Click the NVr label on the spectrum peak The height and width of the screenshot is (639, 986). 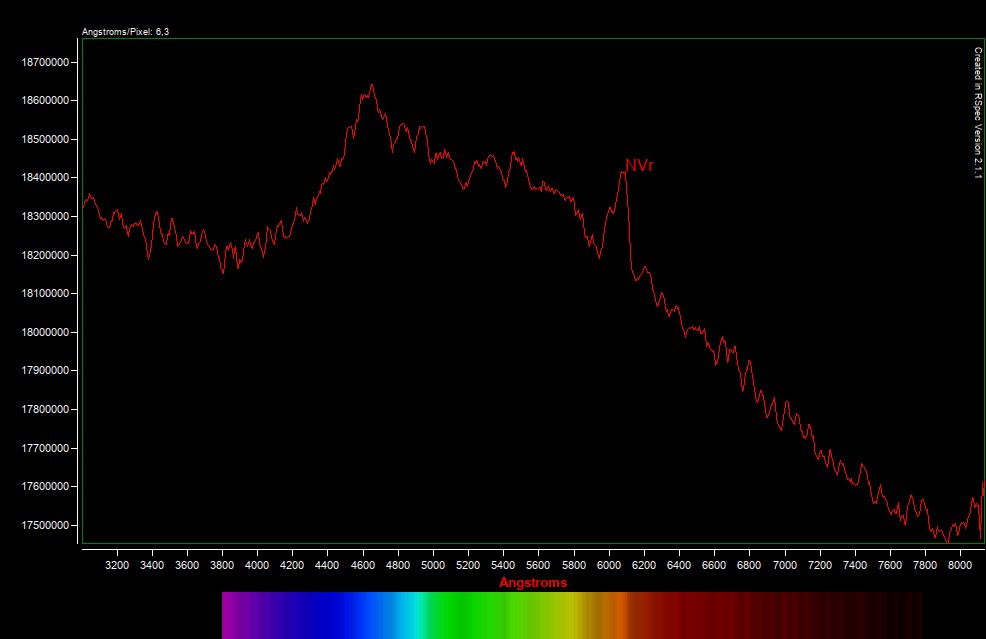pos(639,165)
